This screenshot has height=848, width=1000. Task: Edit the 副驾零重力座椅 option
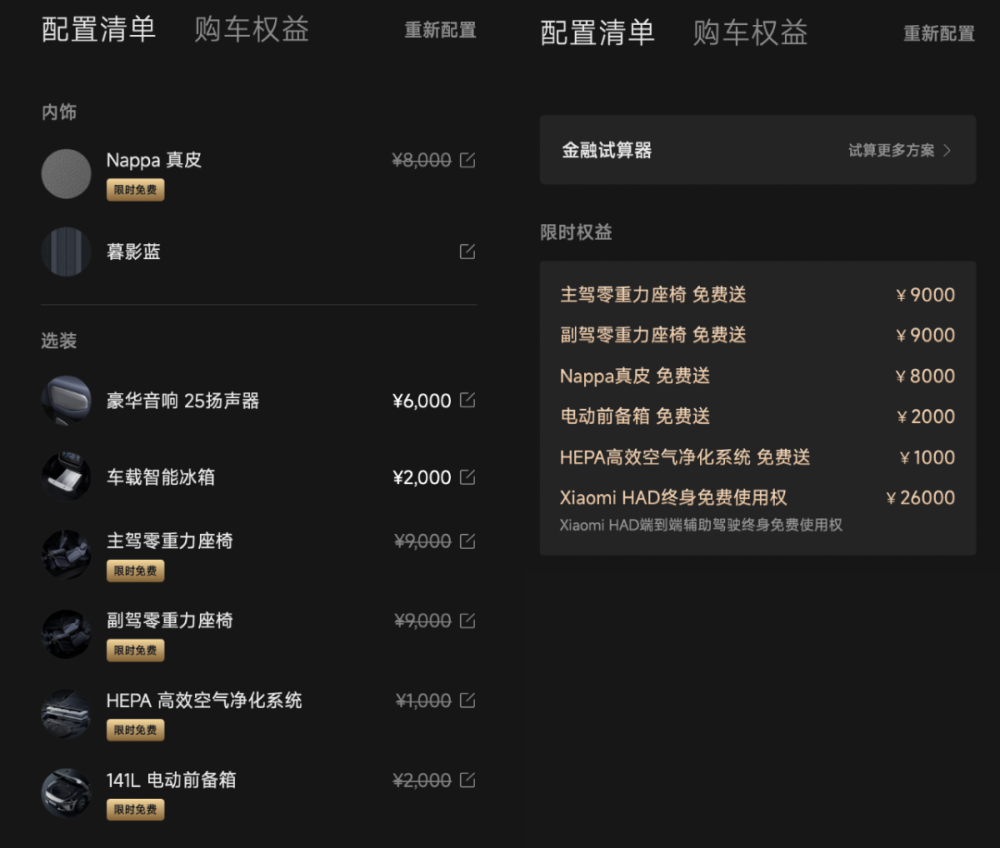click(x=466, y=620)
